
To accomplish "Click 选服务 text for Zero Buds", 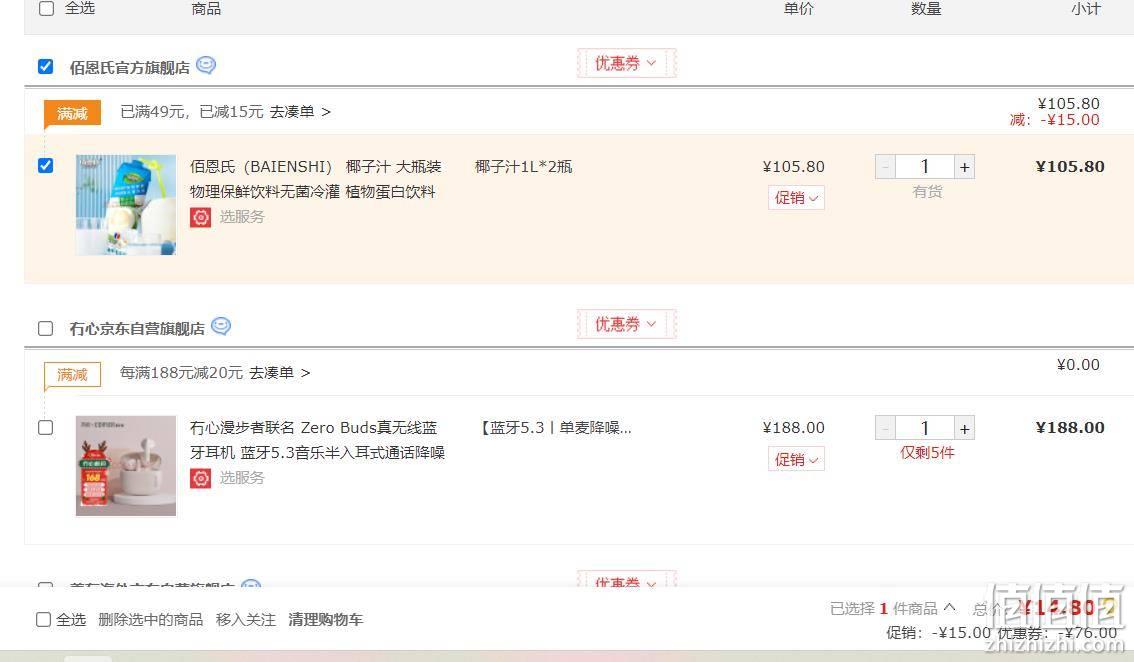I will (242, 478).
